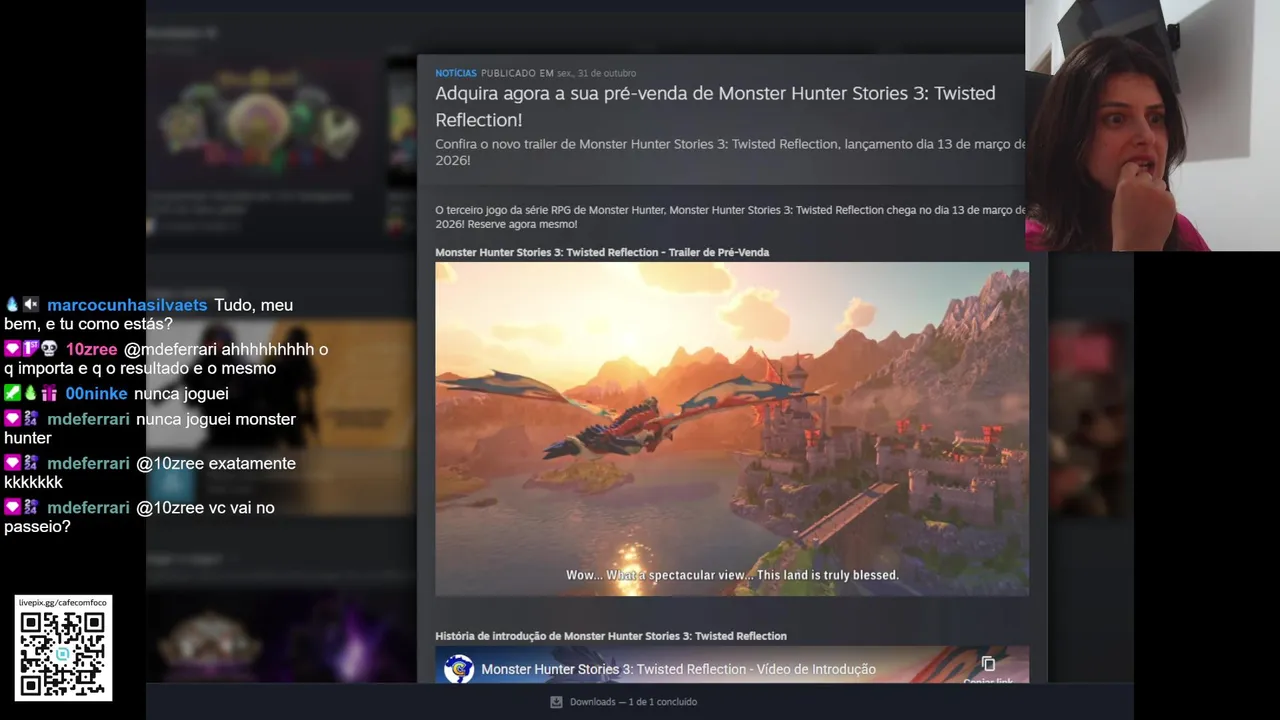The width and height of the screenshot is (1280, 720).
Task: Click mdeferrari on the 'nunca joguei monster hunter' message
Action: [88, 419]
